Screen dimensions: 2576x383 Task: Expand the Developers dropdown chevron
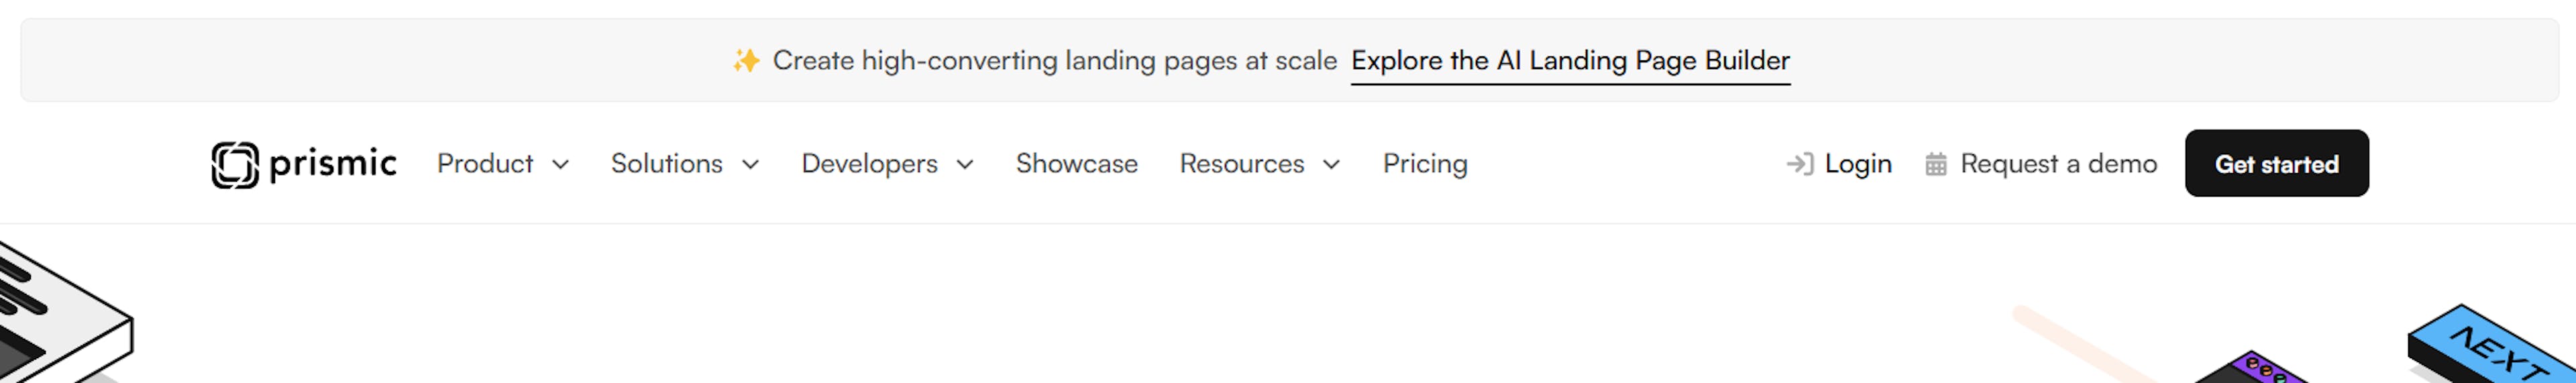[x=965, y=165]
